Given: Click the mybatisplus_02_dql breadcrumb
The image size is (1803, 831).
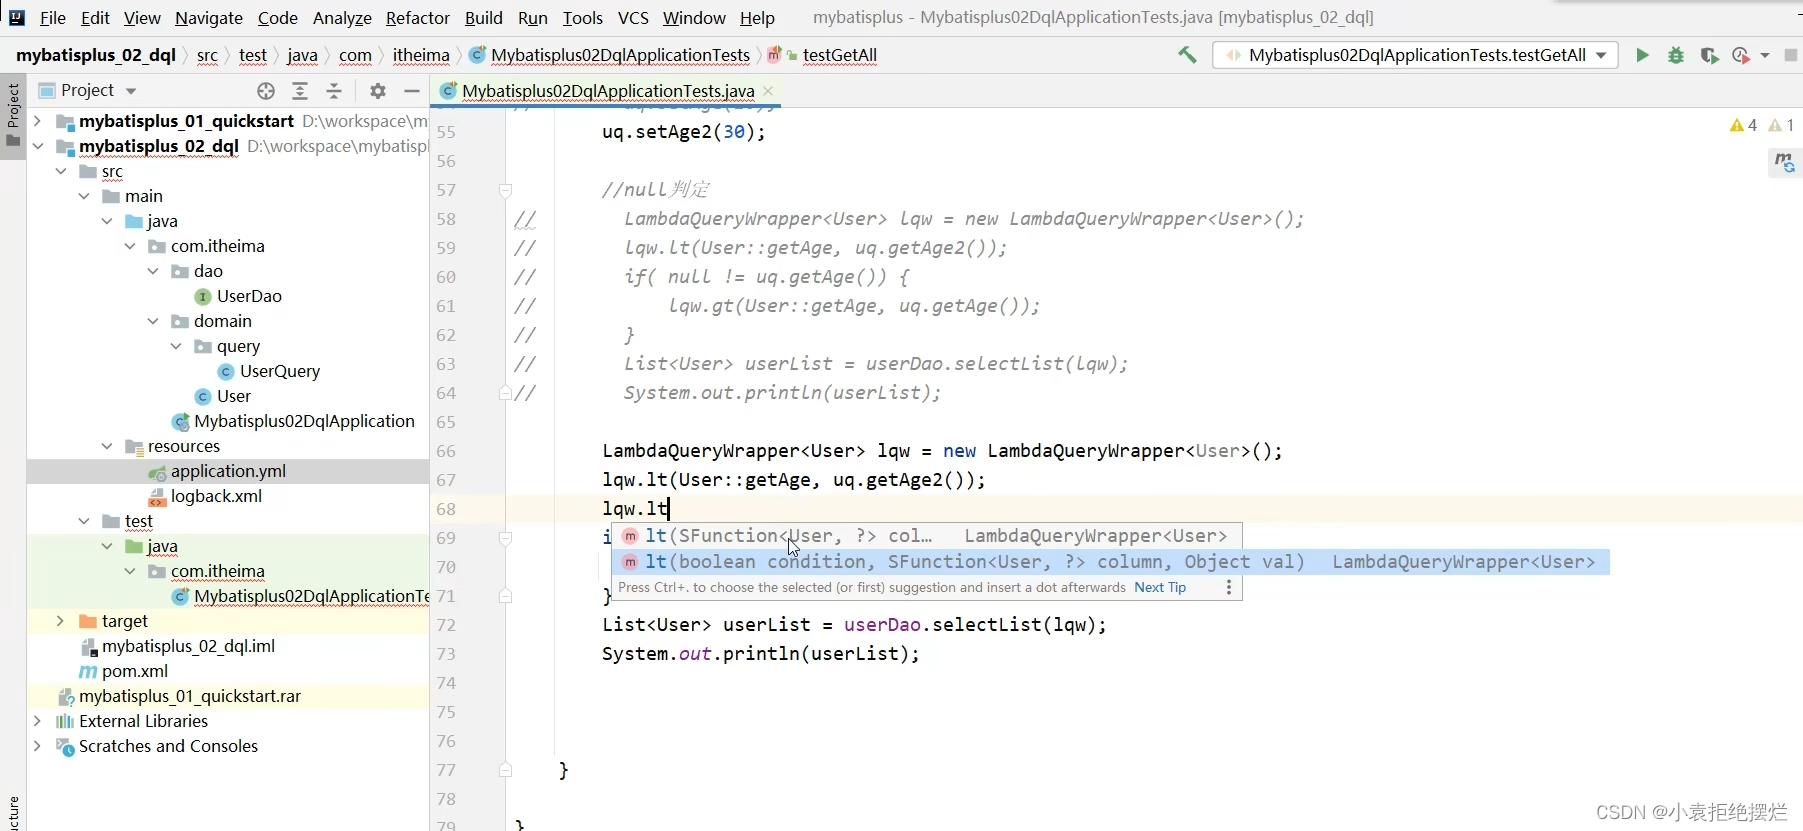Looking at the screenshot, I should click(96, 55).
